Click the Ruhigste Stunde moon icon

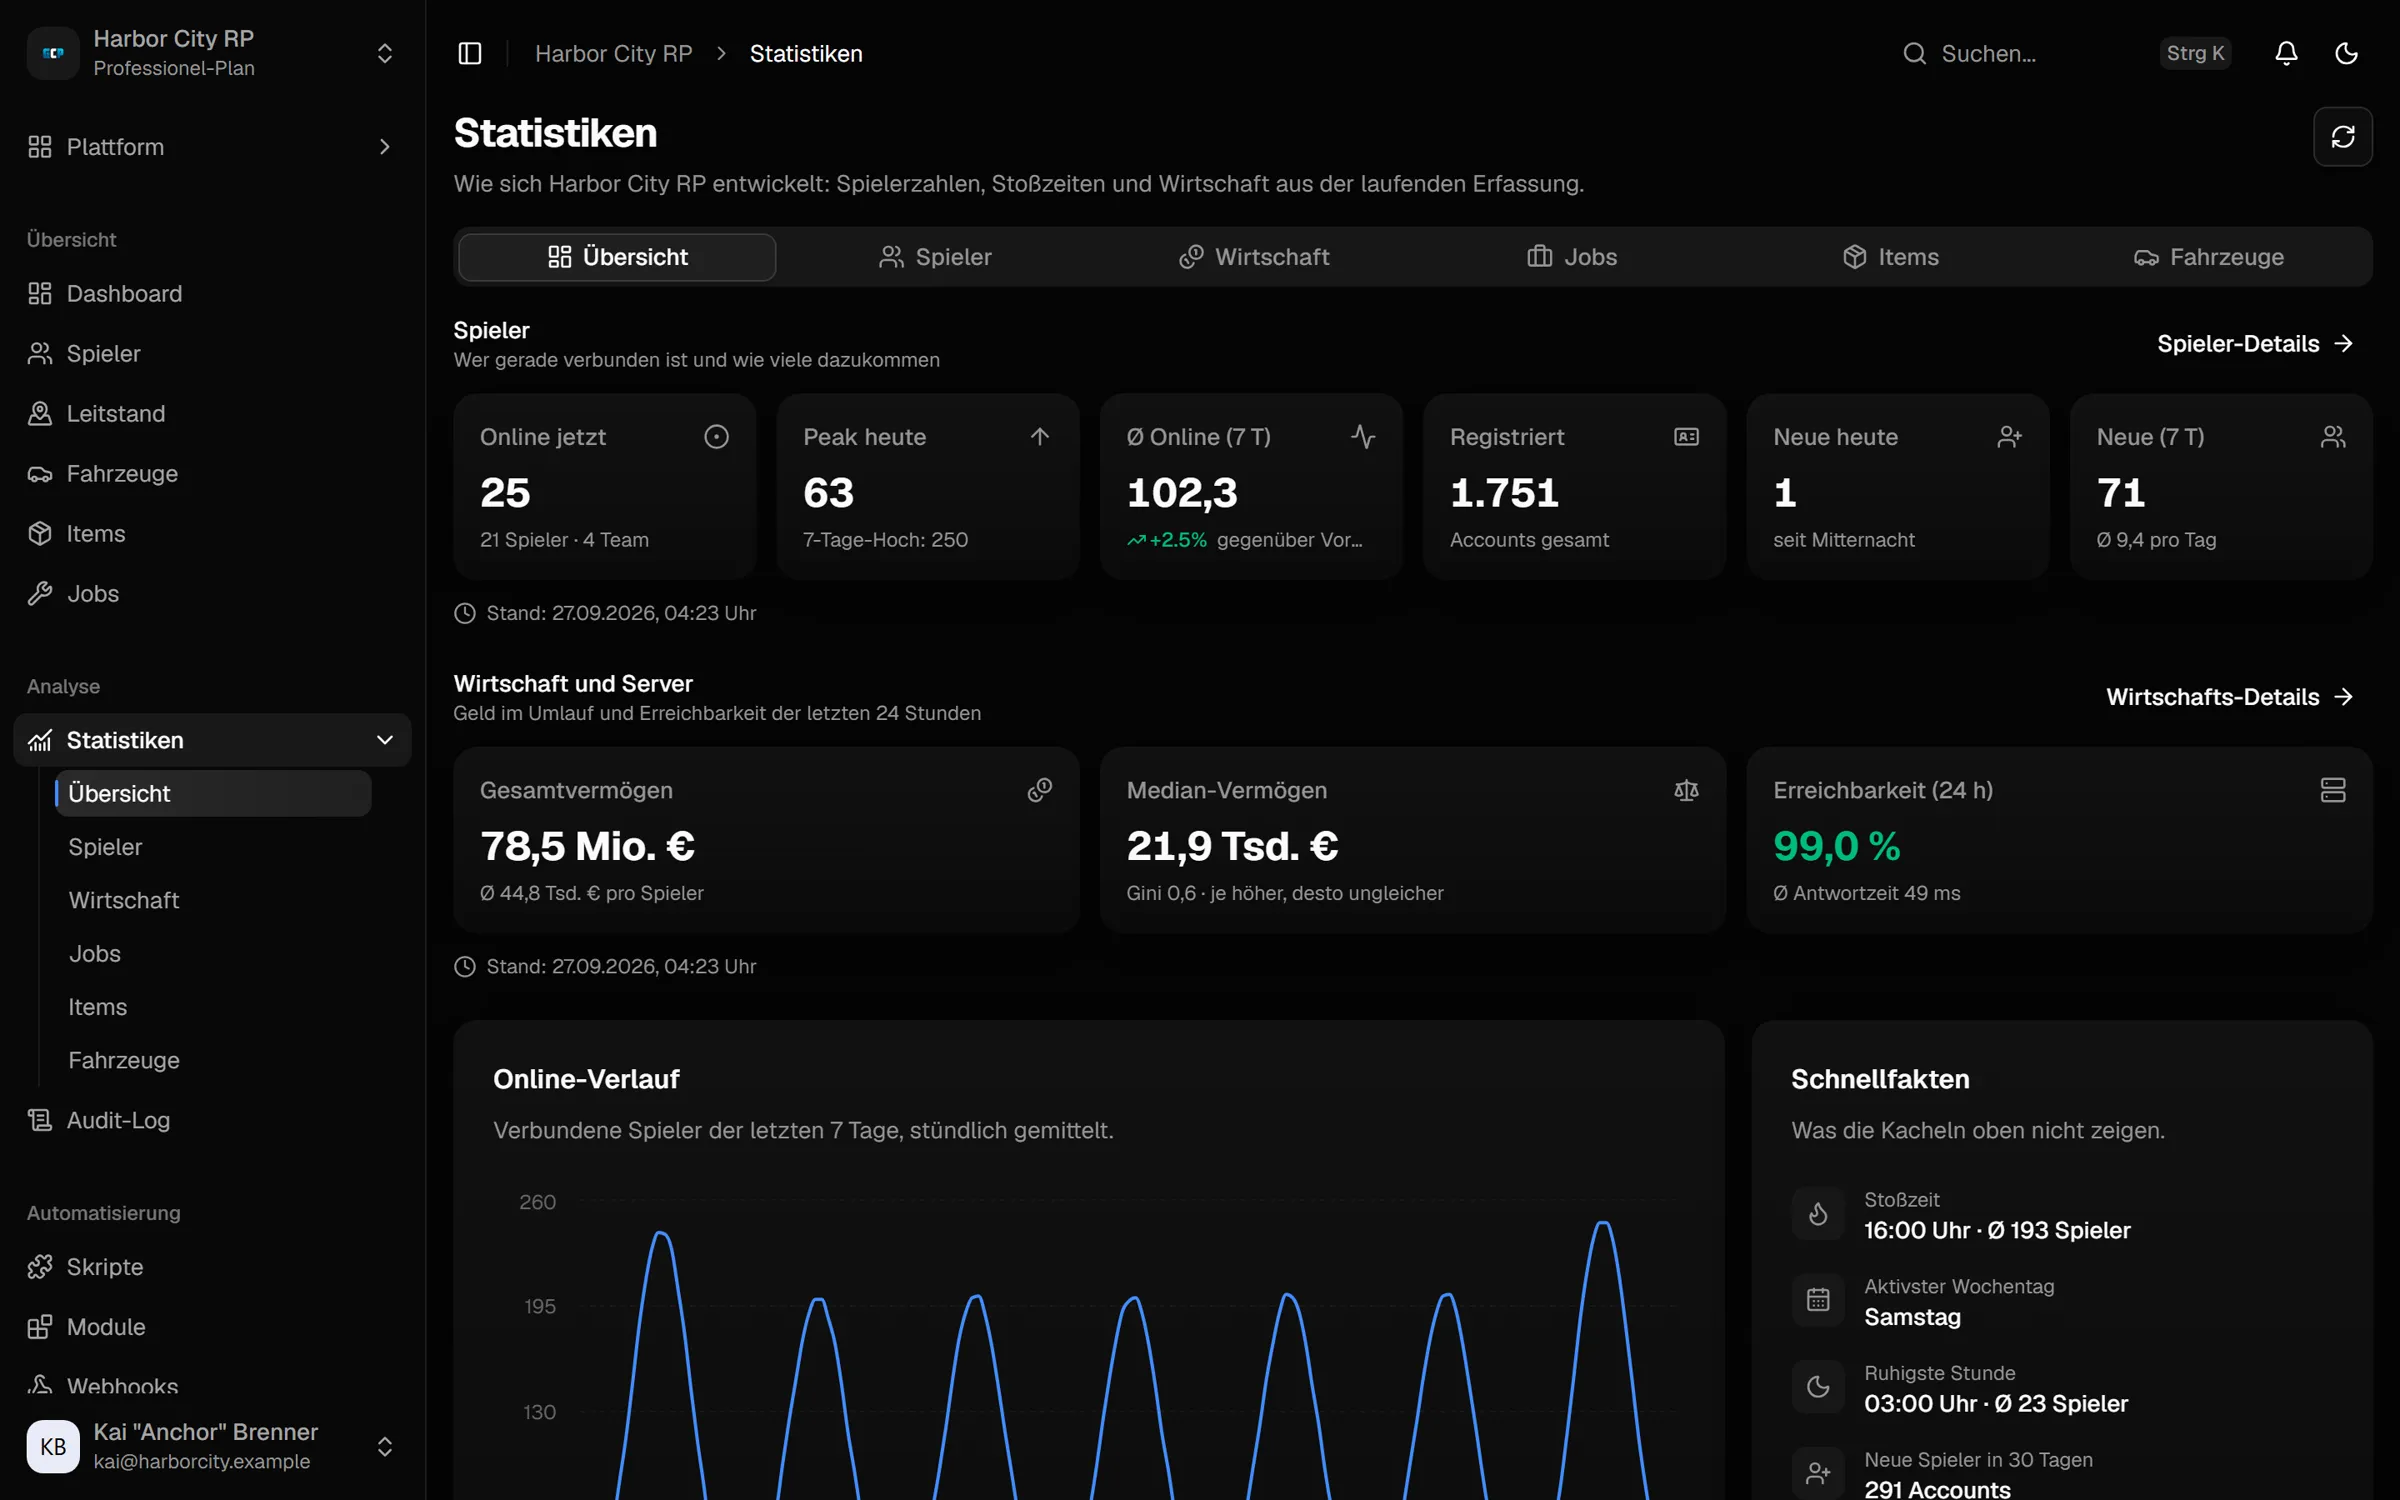[x=1818, y=1387]
